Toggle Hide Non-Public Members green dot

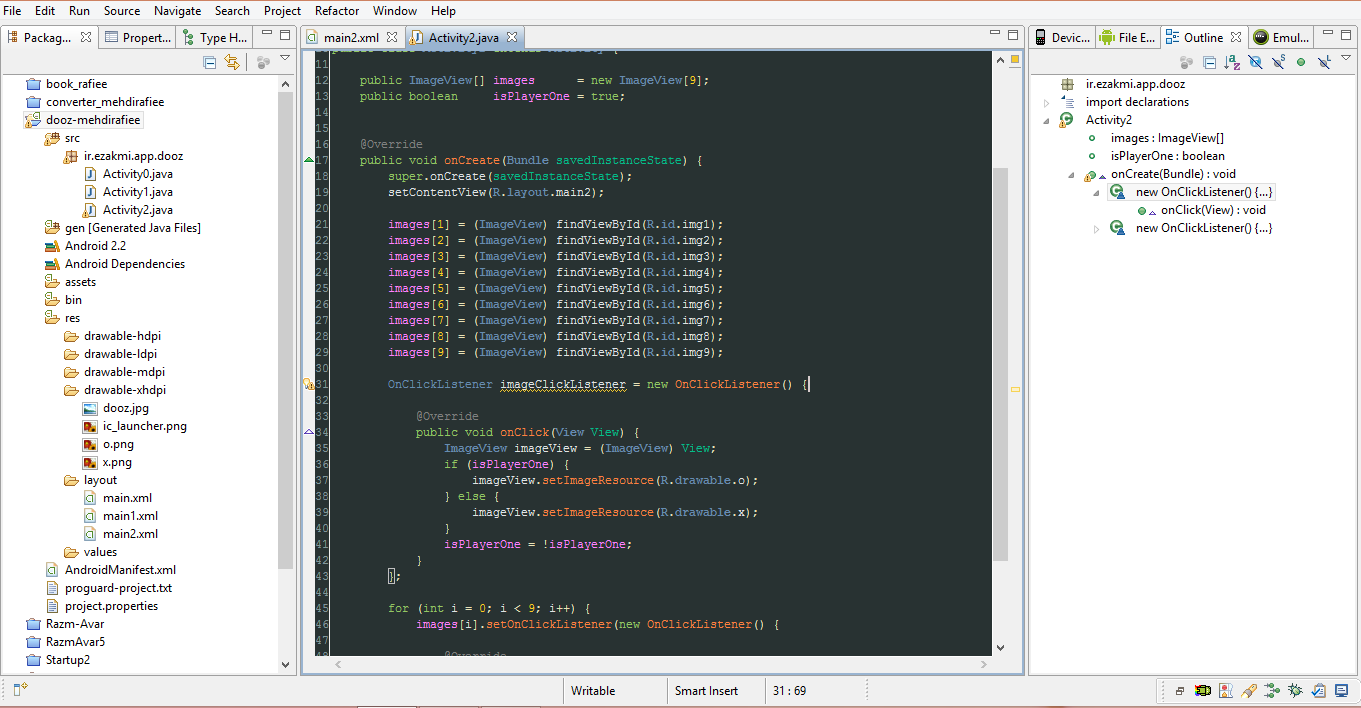click(x=1301, y=62)
